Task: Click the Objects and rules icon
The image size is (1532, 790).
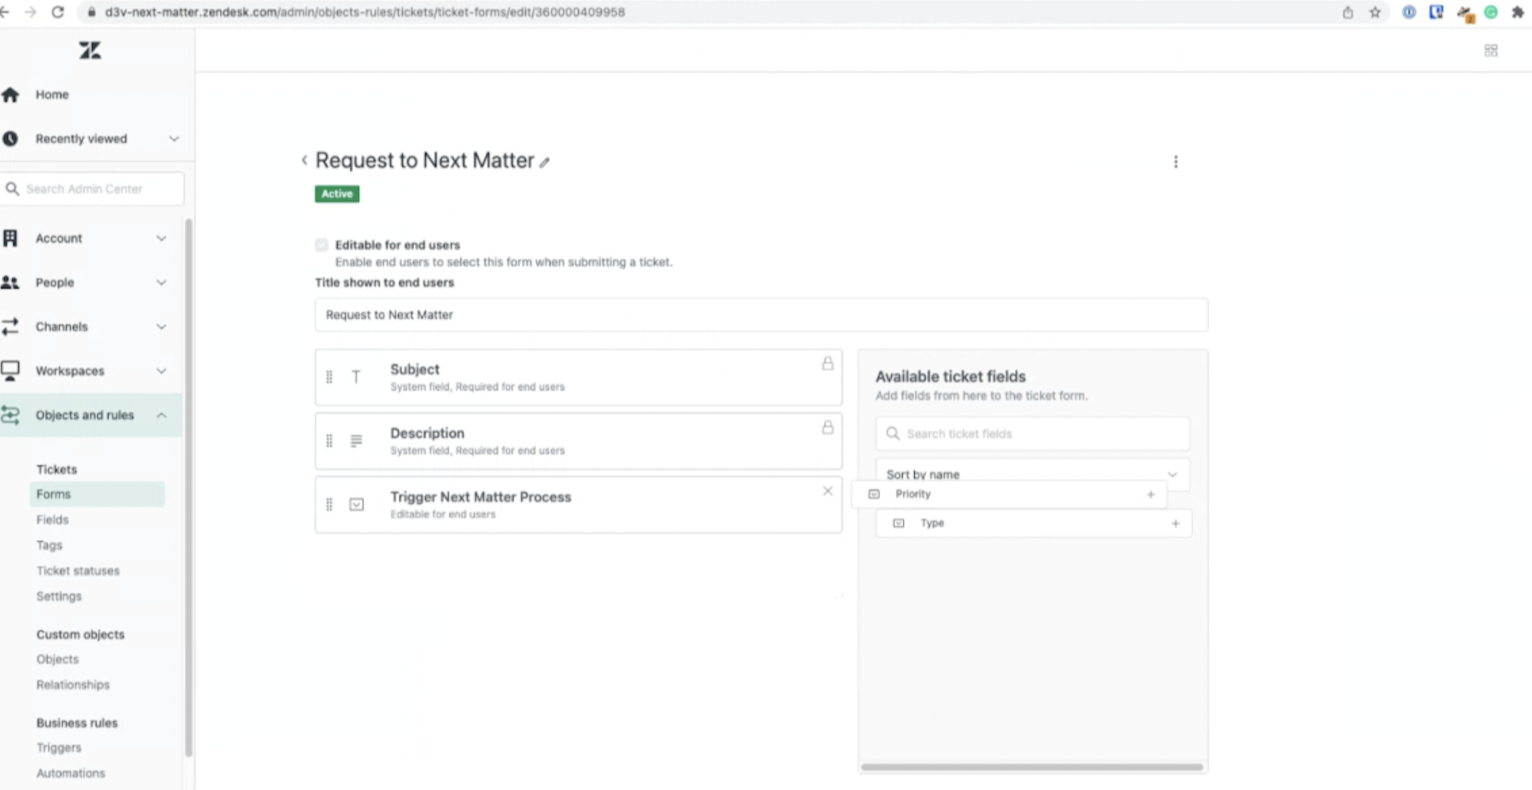Action: click(x=10, y=415)
